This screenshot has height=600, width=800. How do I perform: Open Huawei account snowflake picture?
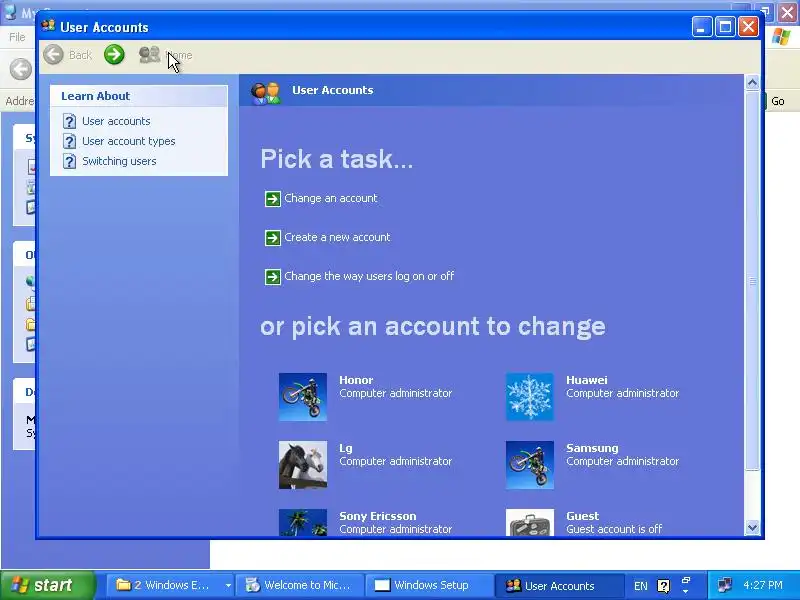click(530, 397)
